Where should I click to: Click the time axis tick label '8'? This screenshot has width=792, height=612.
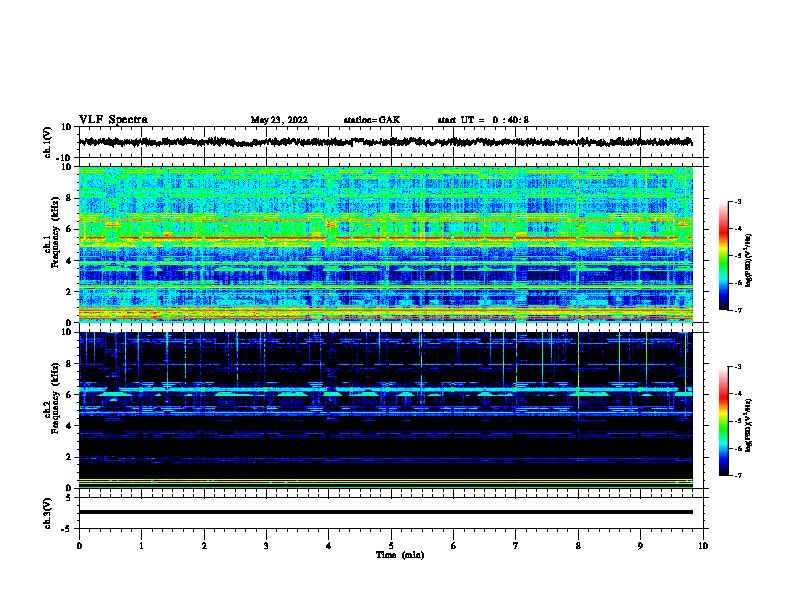(x=578, y=546)
